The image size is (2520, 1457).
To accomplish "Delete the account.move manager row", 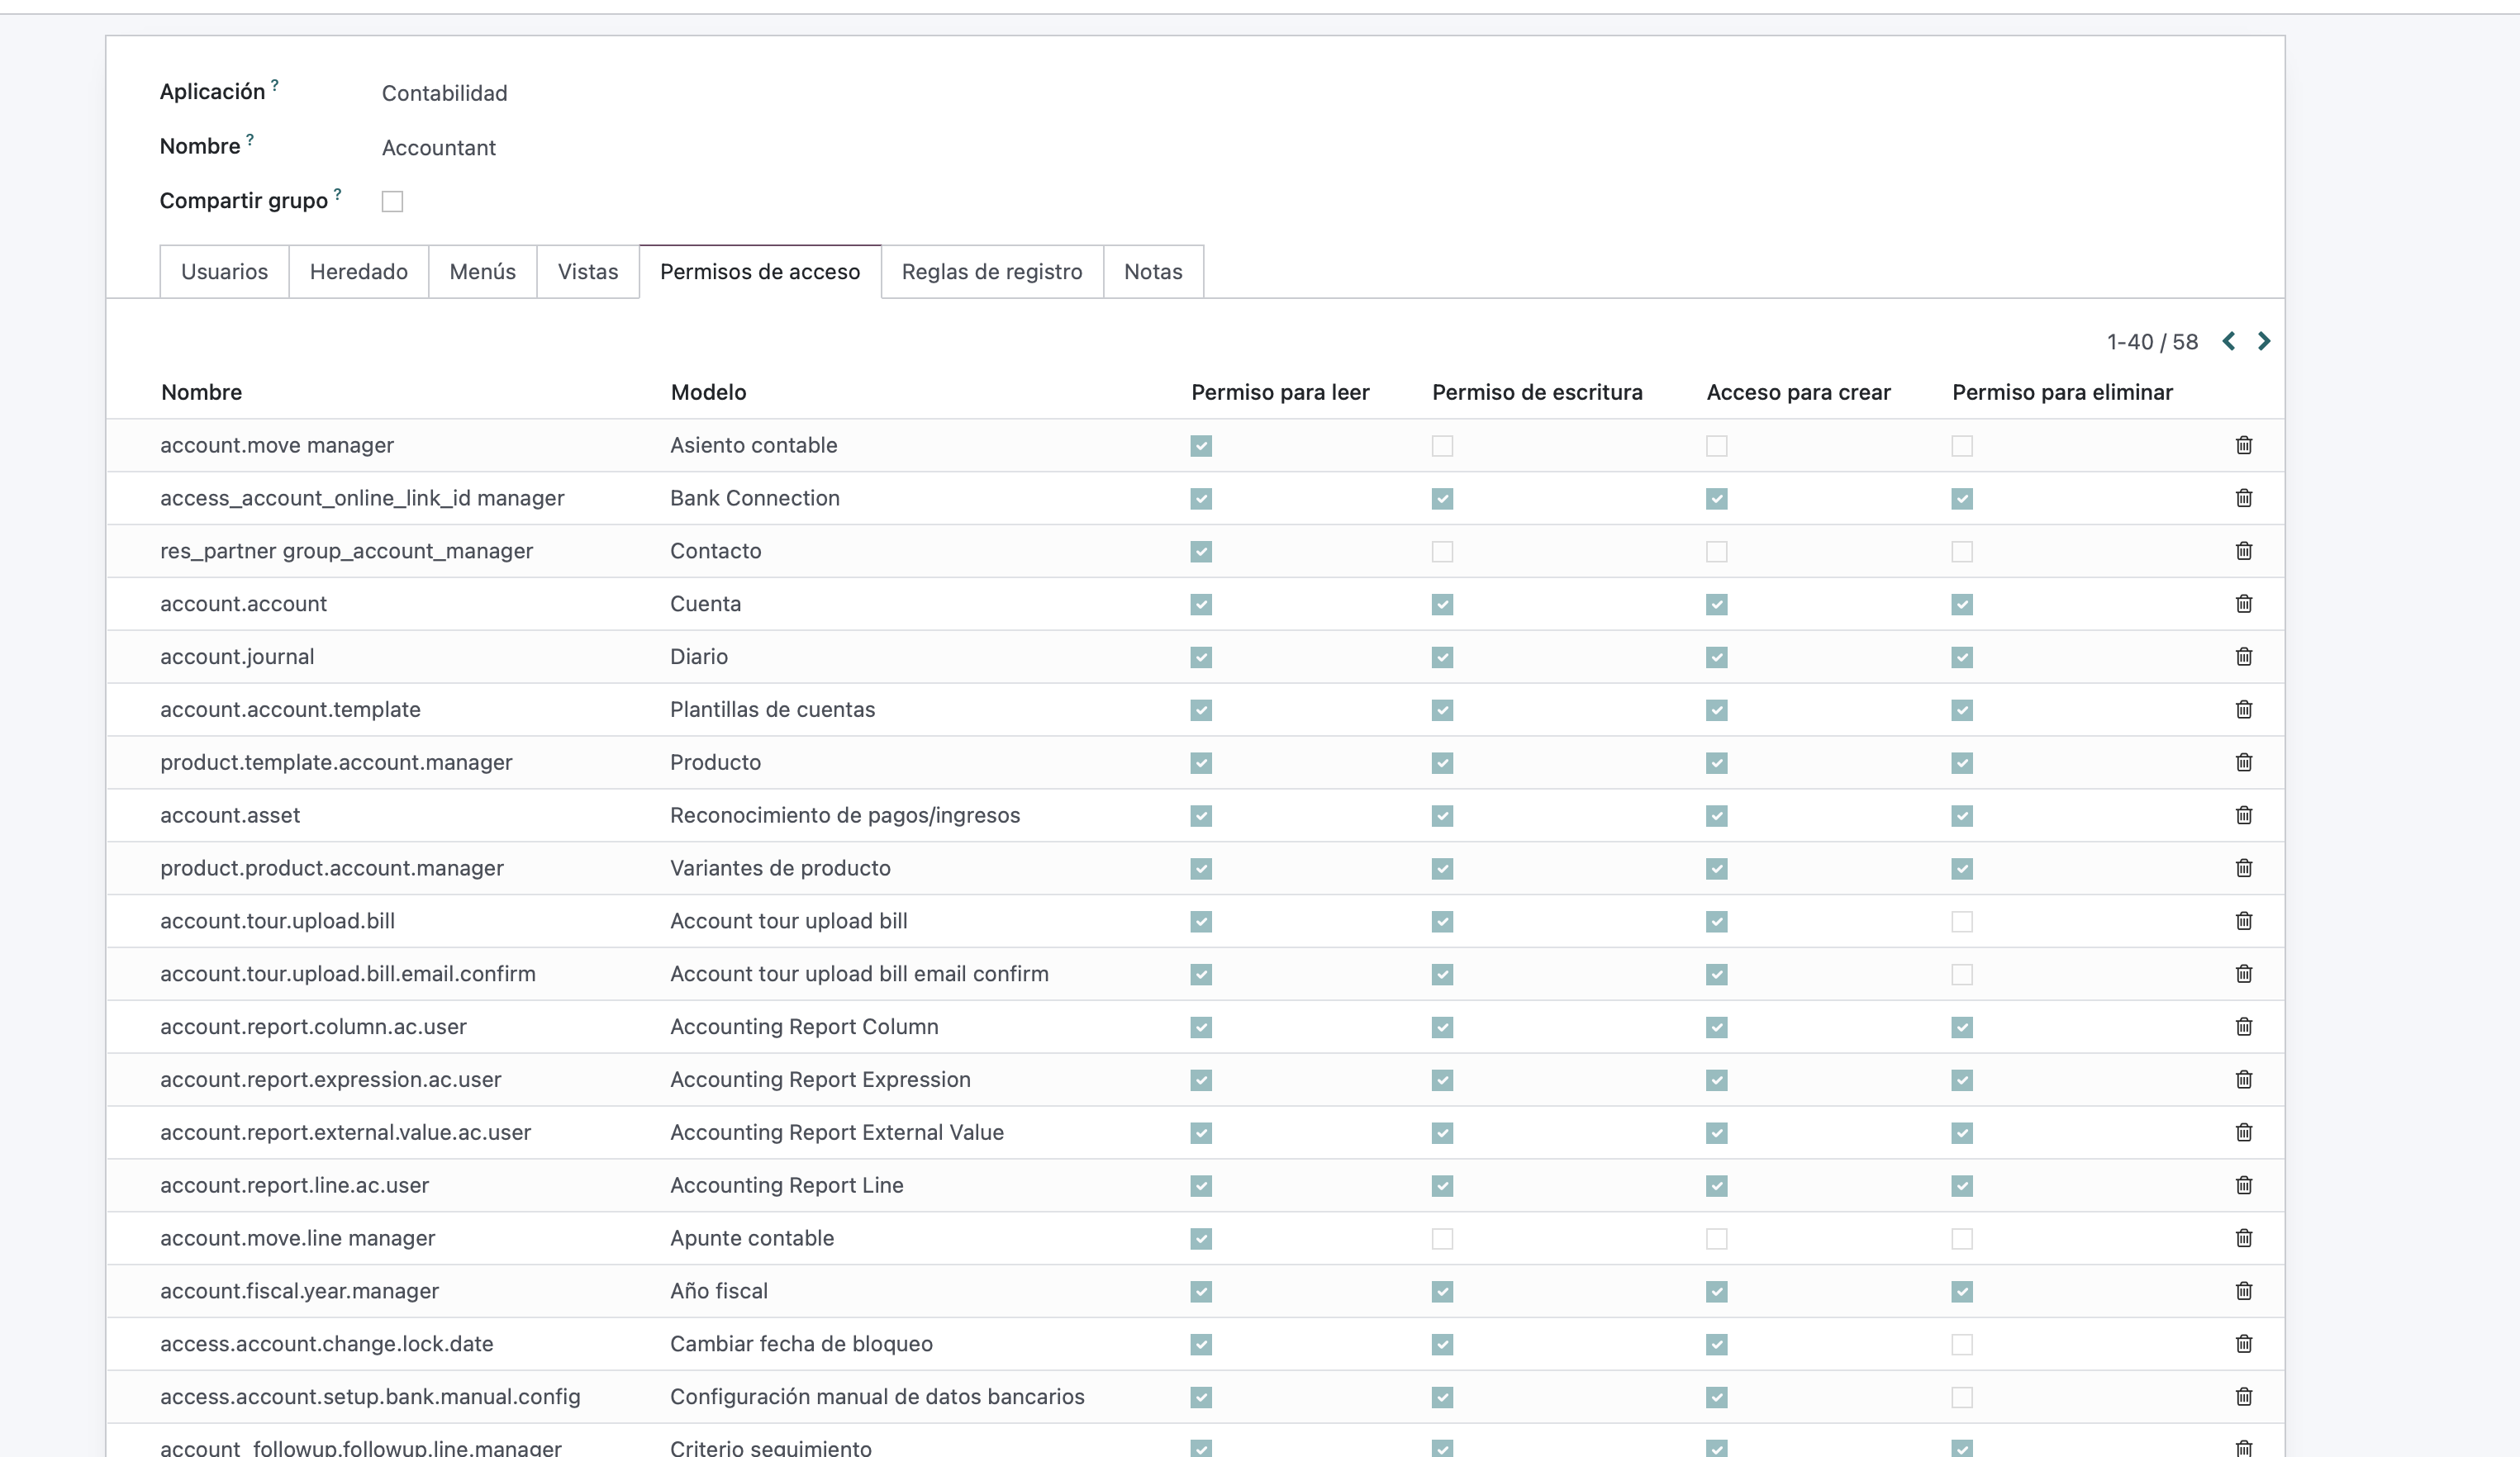I will tap(2243, 445).
